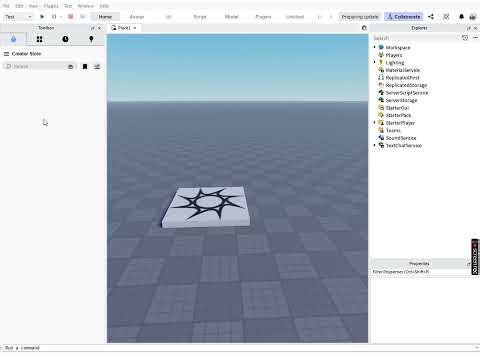Open the Model ribbon tab
The image size is (480, 360).
(231, 17)
